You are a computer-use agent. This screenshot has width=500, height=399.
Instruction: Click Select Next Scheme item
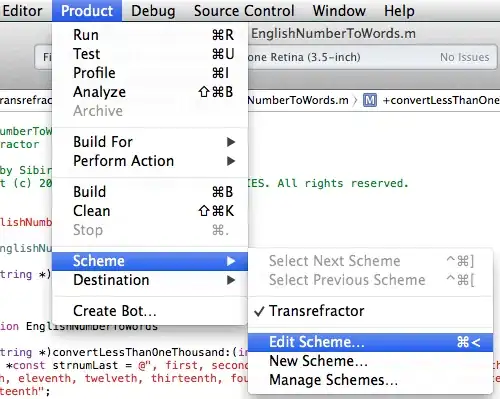370,261
